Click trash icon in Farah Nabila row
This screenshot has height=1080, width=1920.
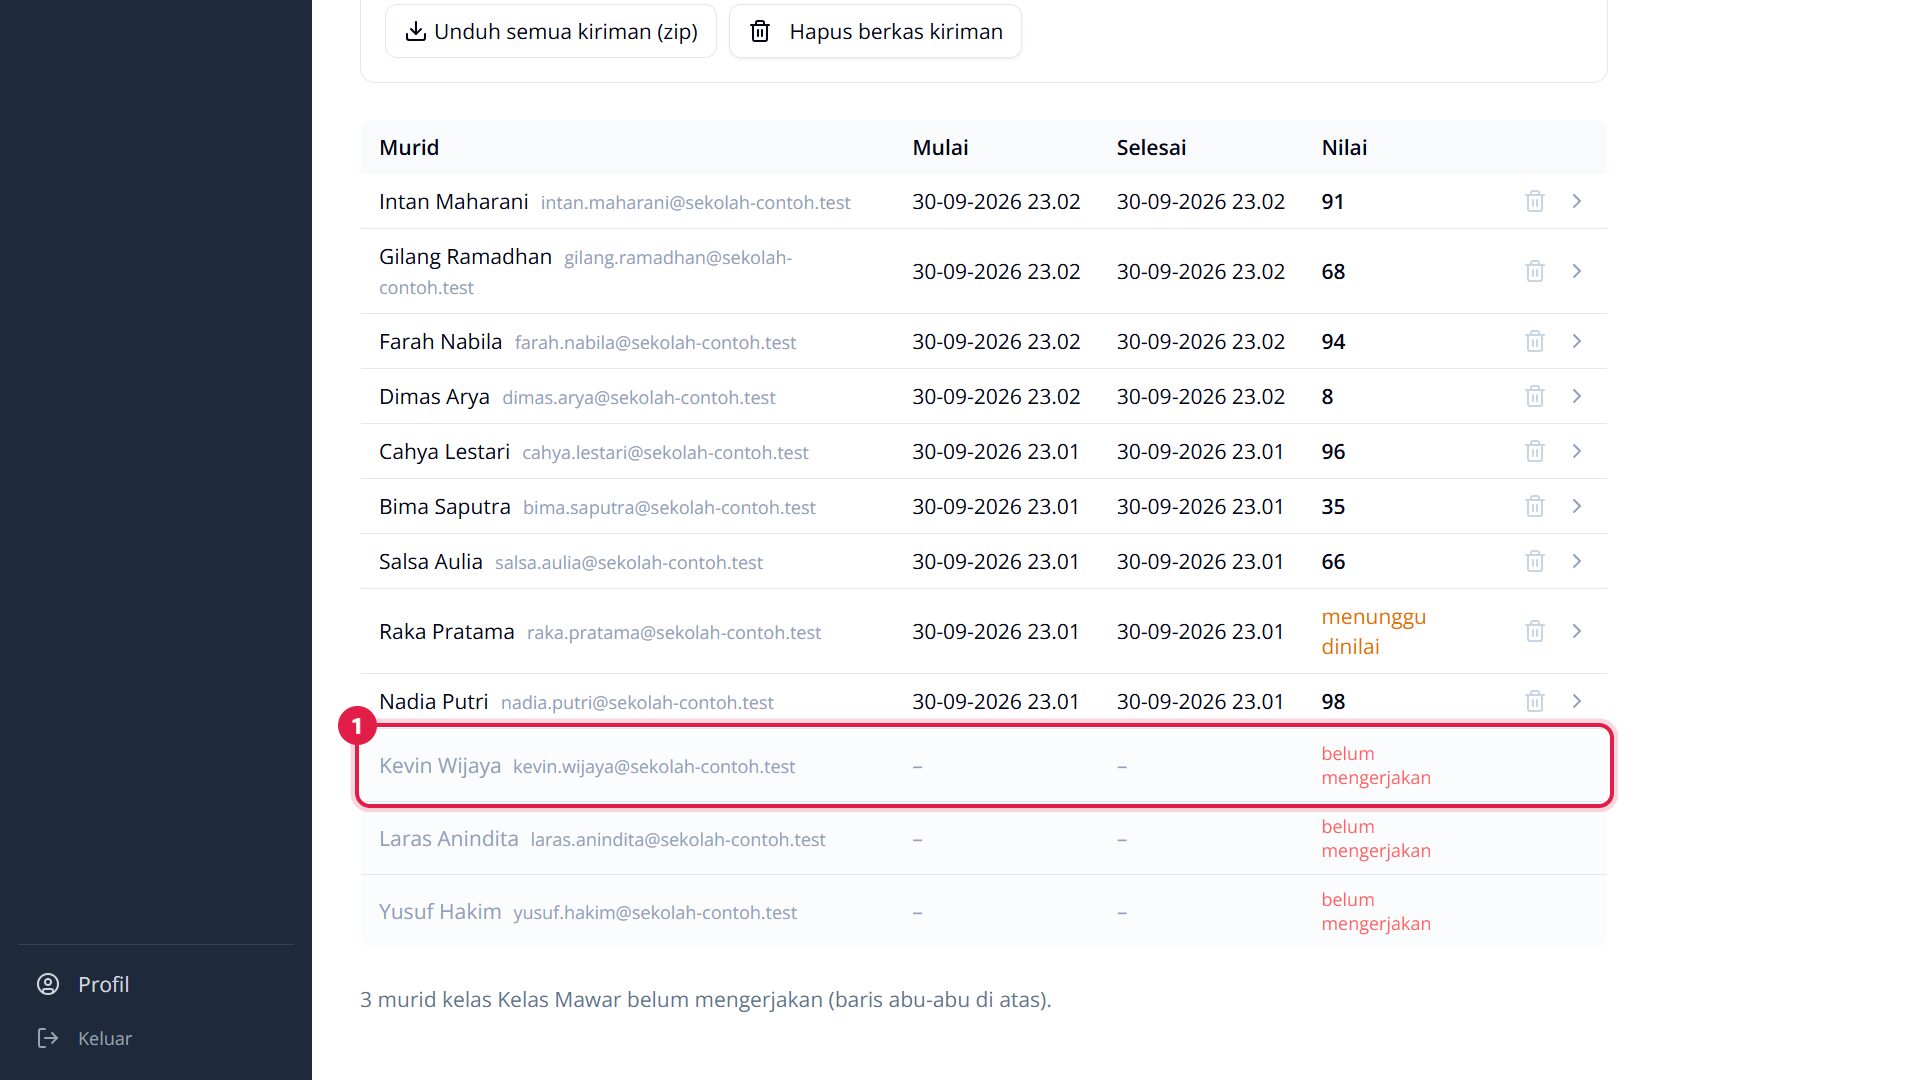[1535, 341]
